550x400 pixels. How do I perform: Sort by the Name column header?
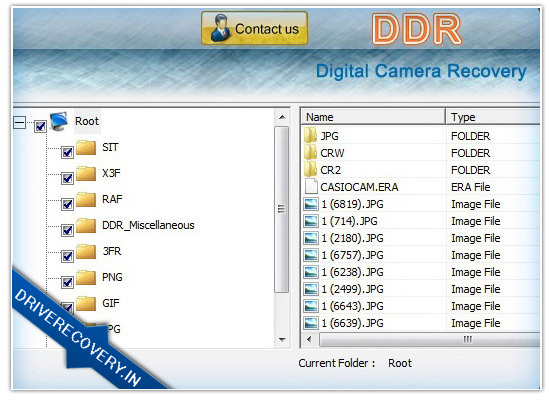click(373, 117)
